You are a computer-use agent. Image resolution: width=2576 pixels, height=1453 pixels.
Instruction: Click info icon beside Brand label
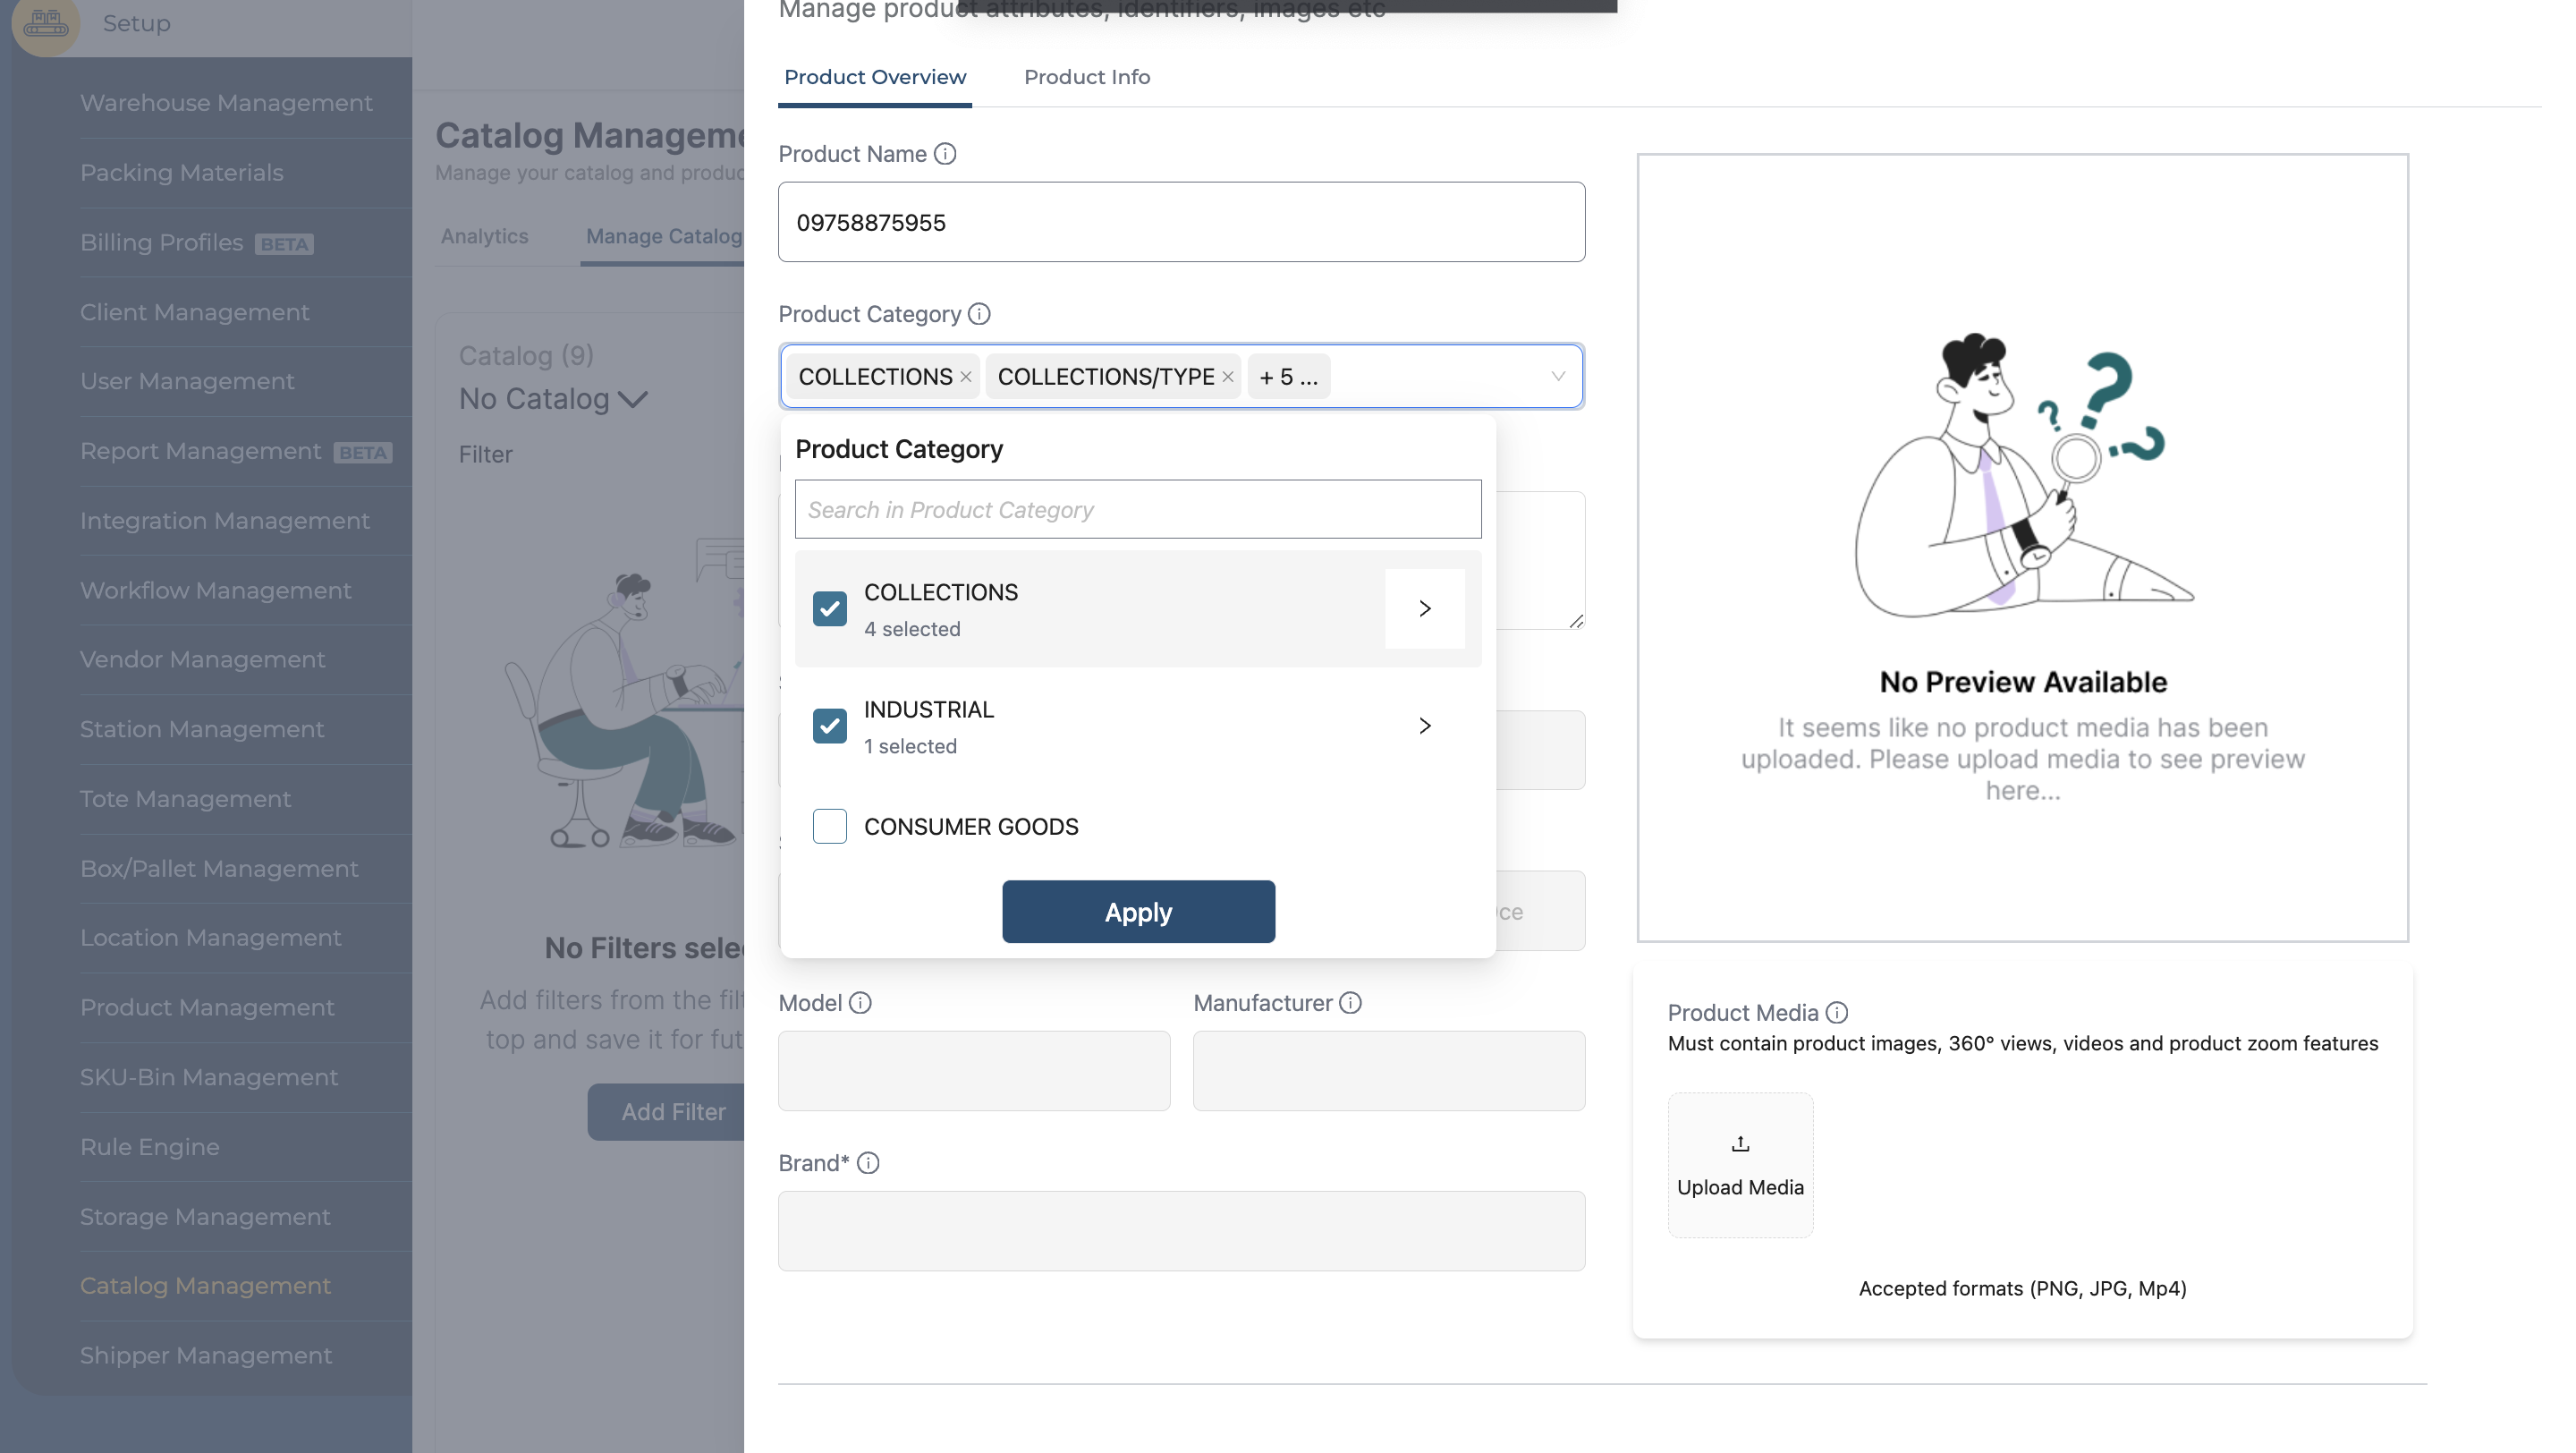pyautogui.click(x=868, y=1163)
